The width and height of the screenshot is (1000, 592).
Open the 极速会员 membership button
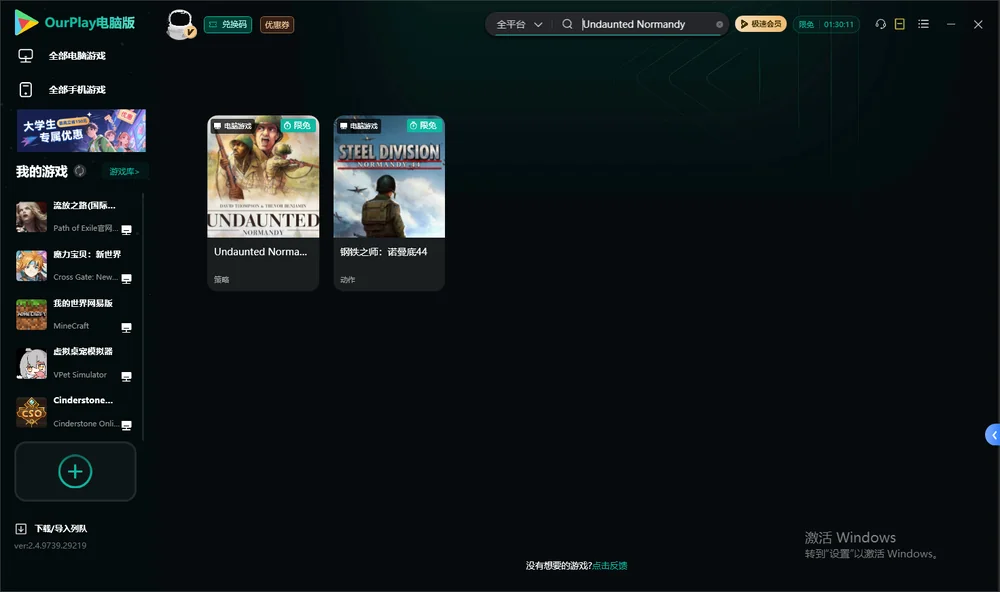760,24
